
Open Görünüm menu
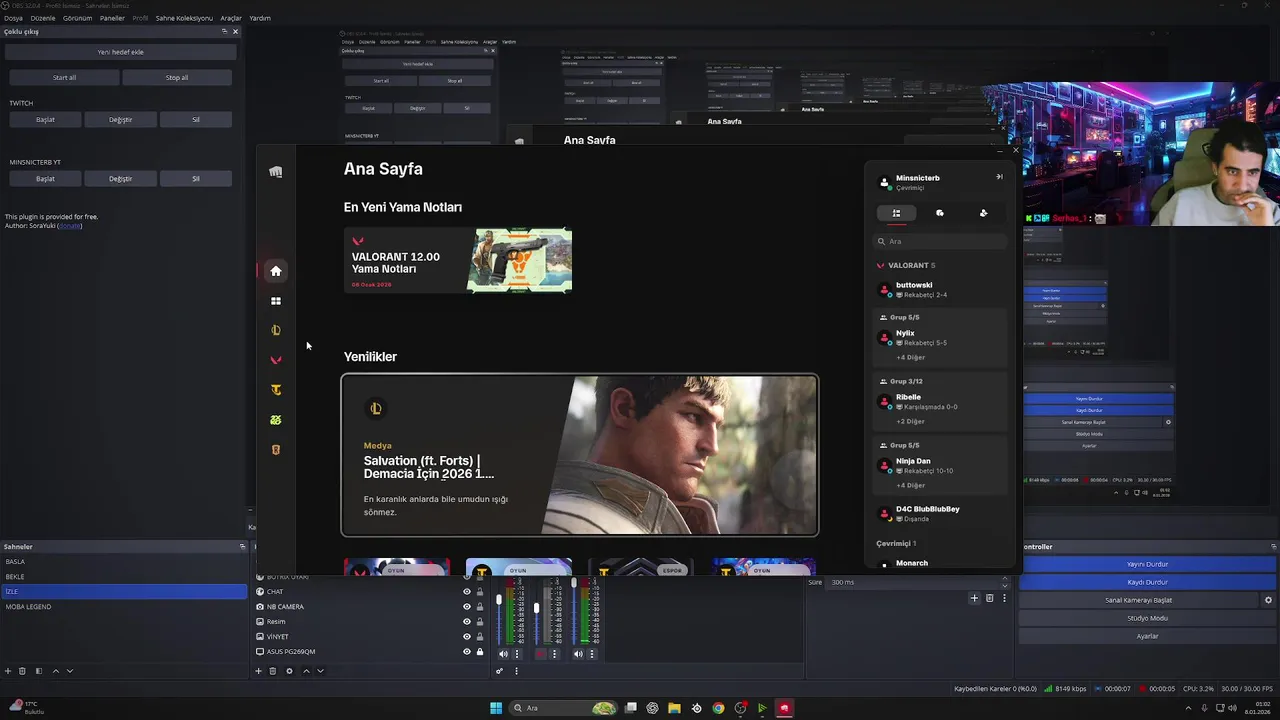click(x=78, y=18)
